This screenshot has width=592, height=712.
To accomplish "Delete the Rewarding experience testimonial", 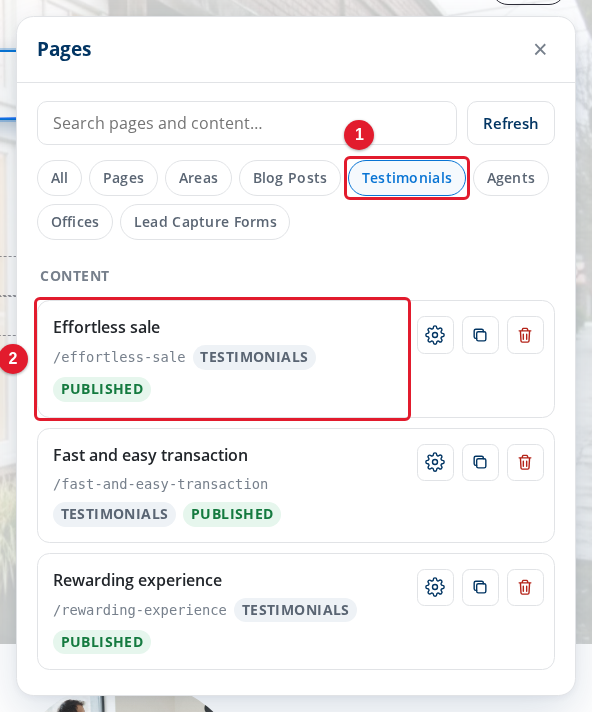I will click(525, 587).
